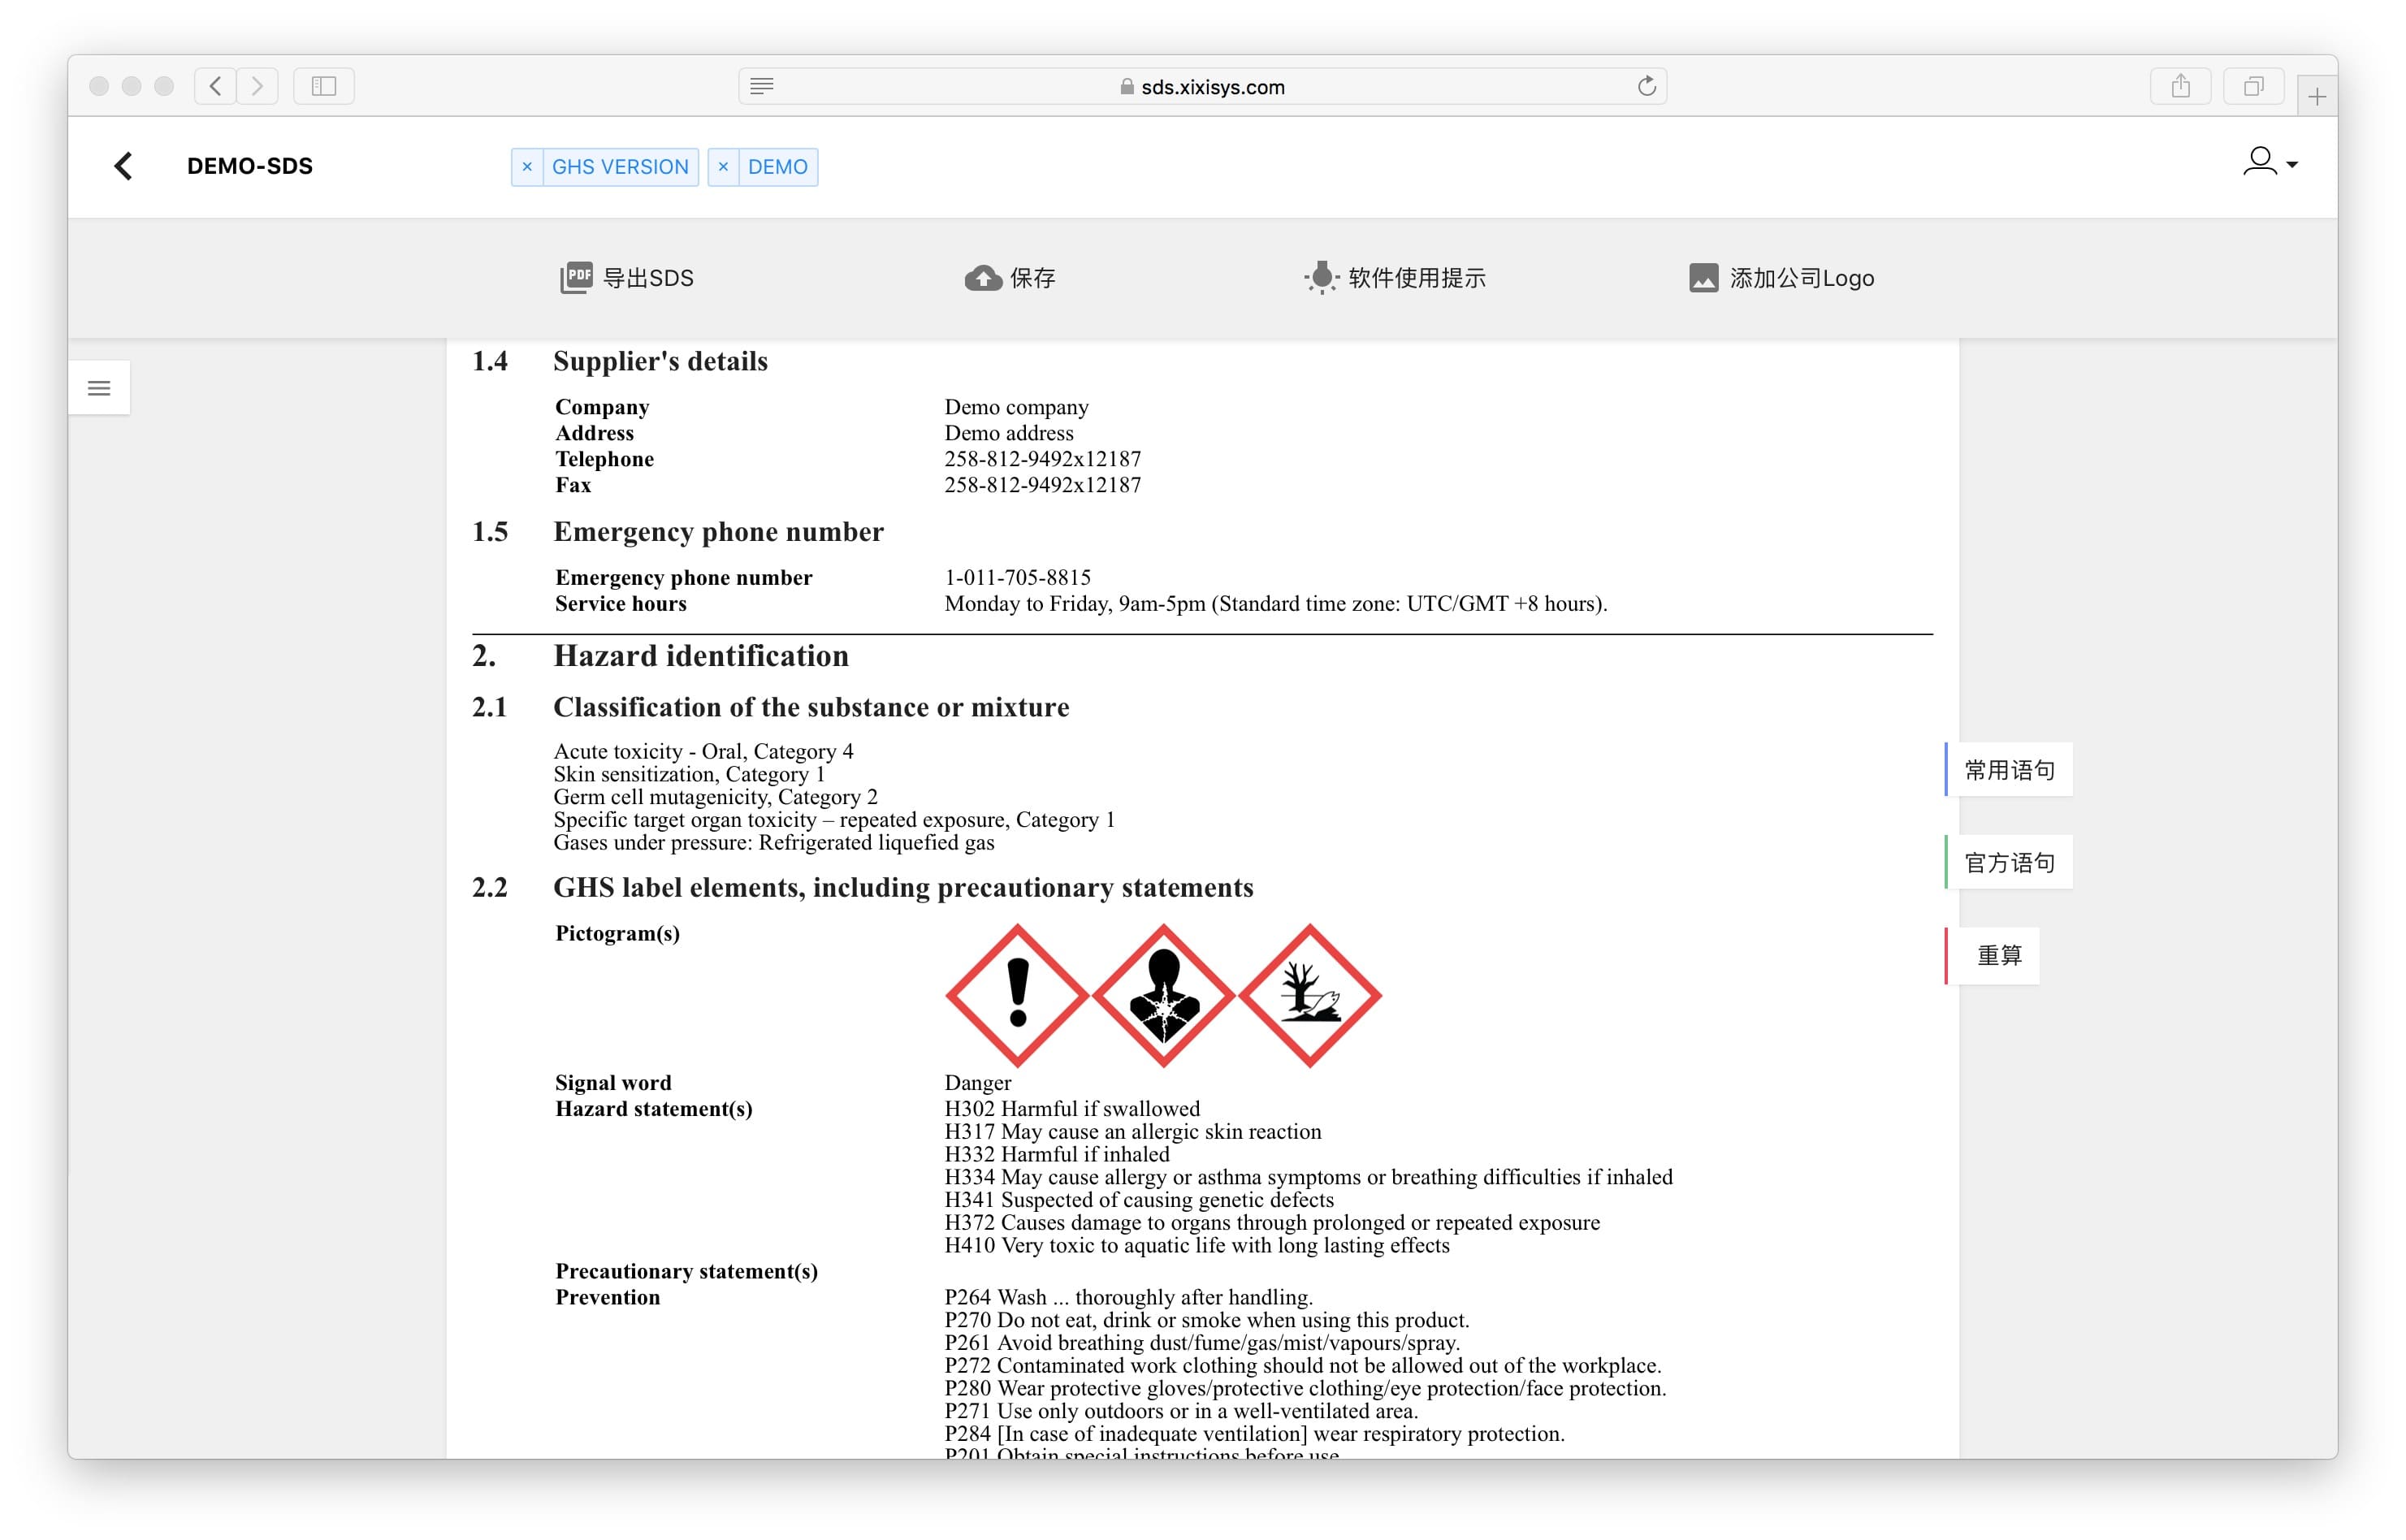Click the 'Demo company' value
The width and height of the screenshot is (2406, 1540).
tap(1016, 407)
